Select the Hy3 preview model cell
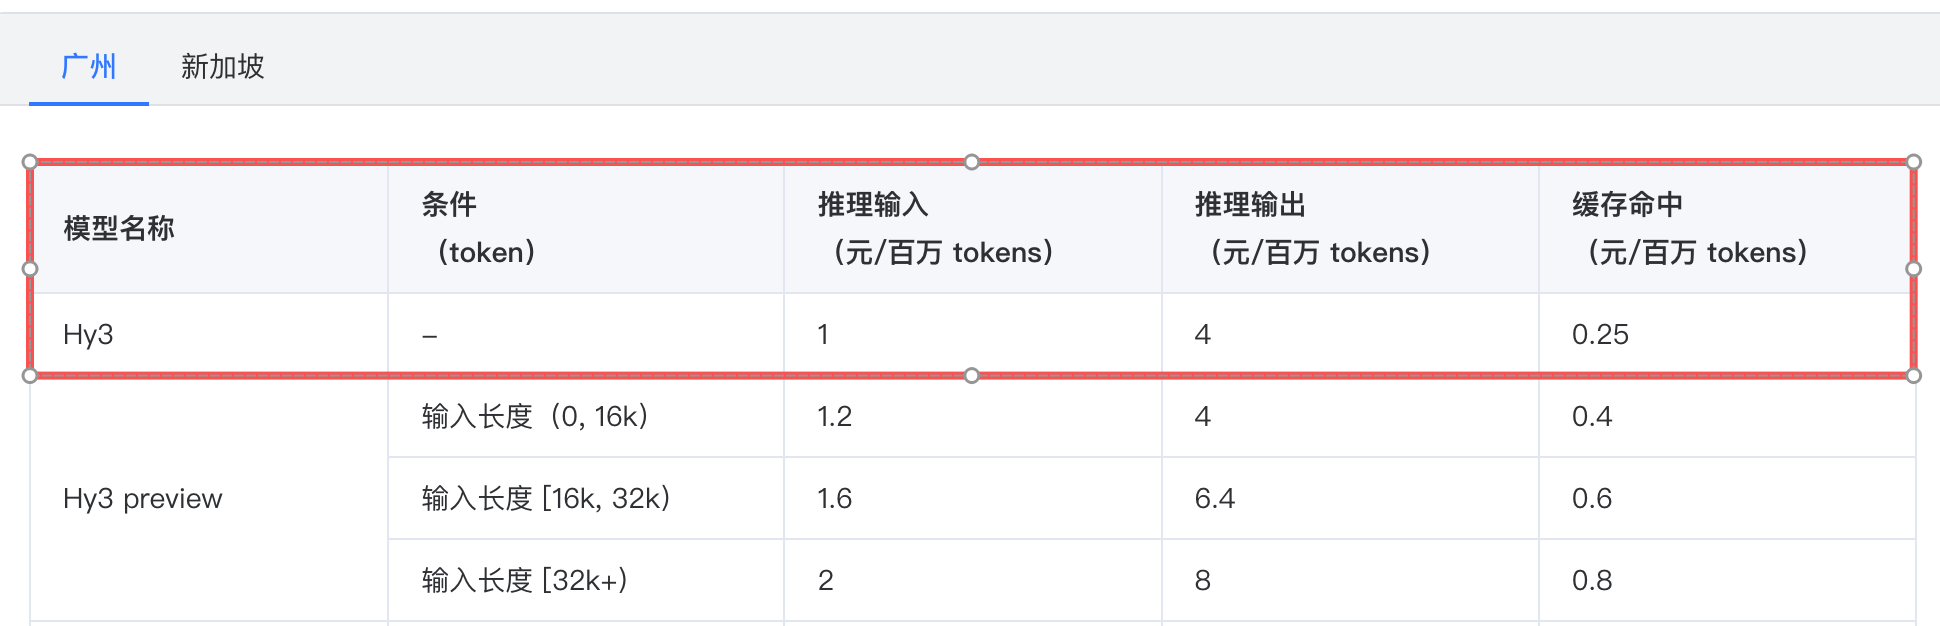This screenshot has width=1940, height=626. click(x=209, y=498)
